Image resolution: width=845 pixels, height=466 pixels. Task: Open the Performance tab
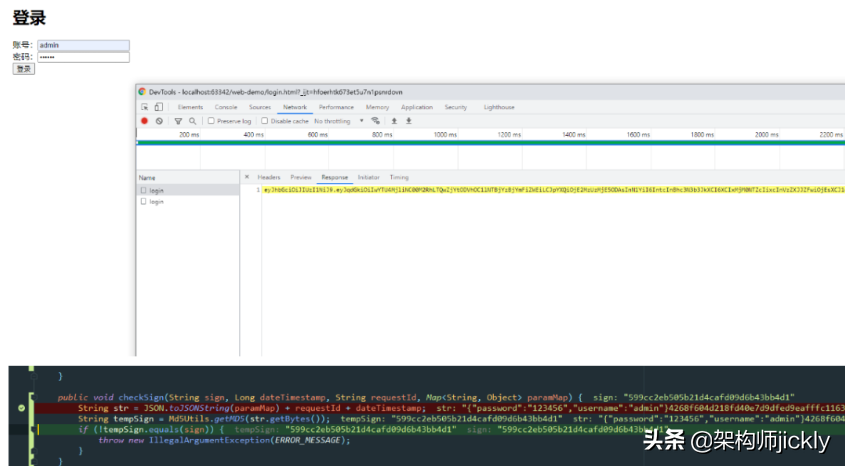point(336,107)
